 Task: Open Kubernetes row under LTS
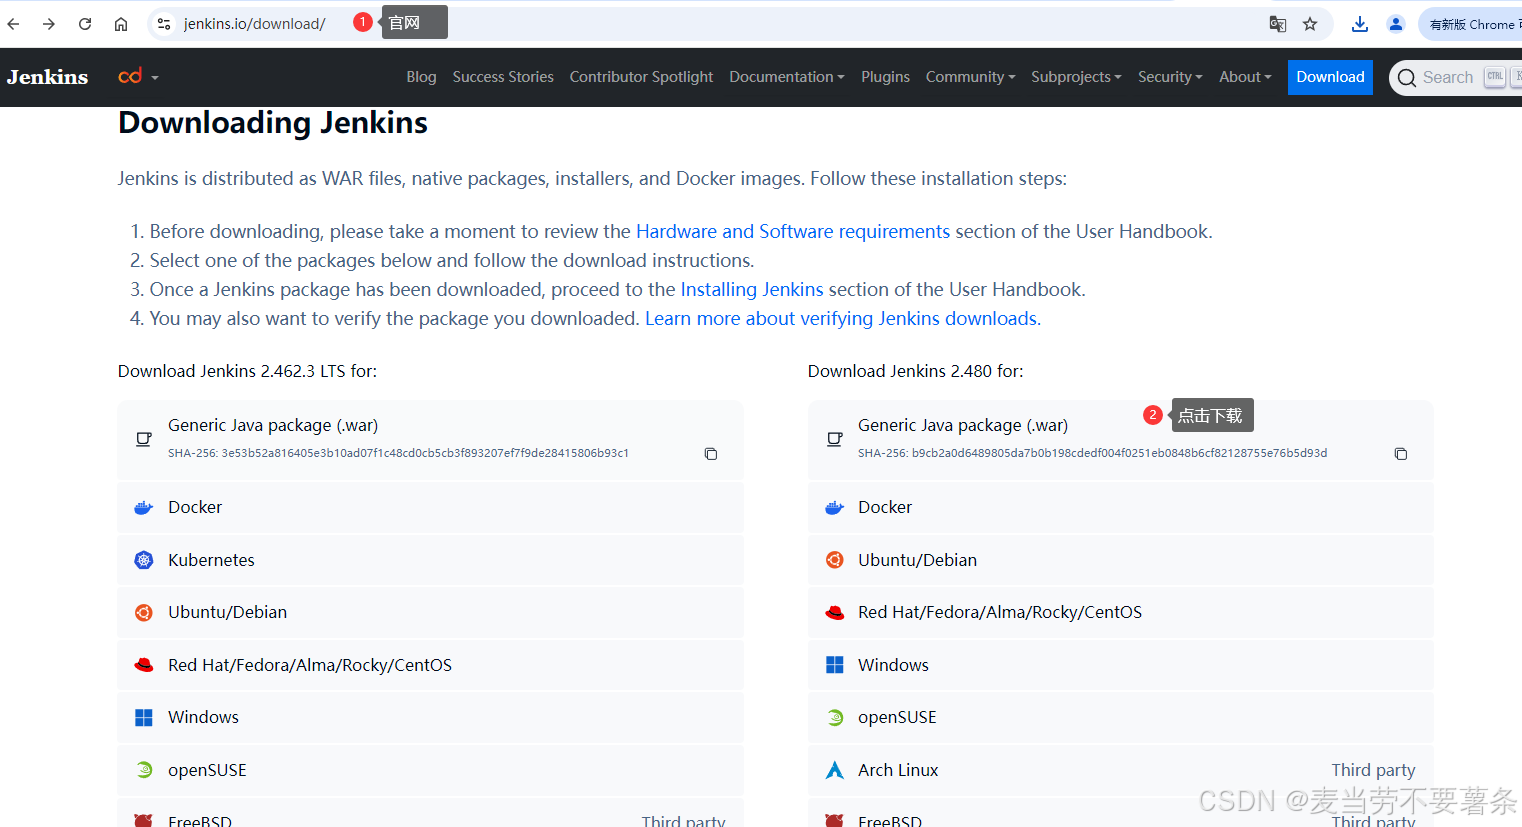coord(430,560)
